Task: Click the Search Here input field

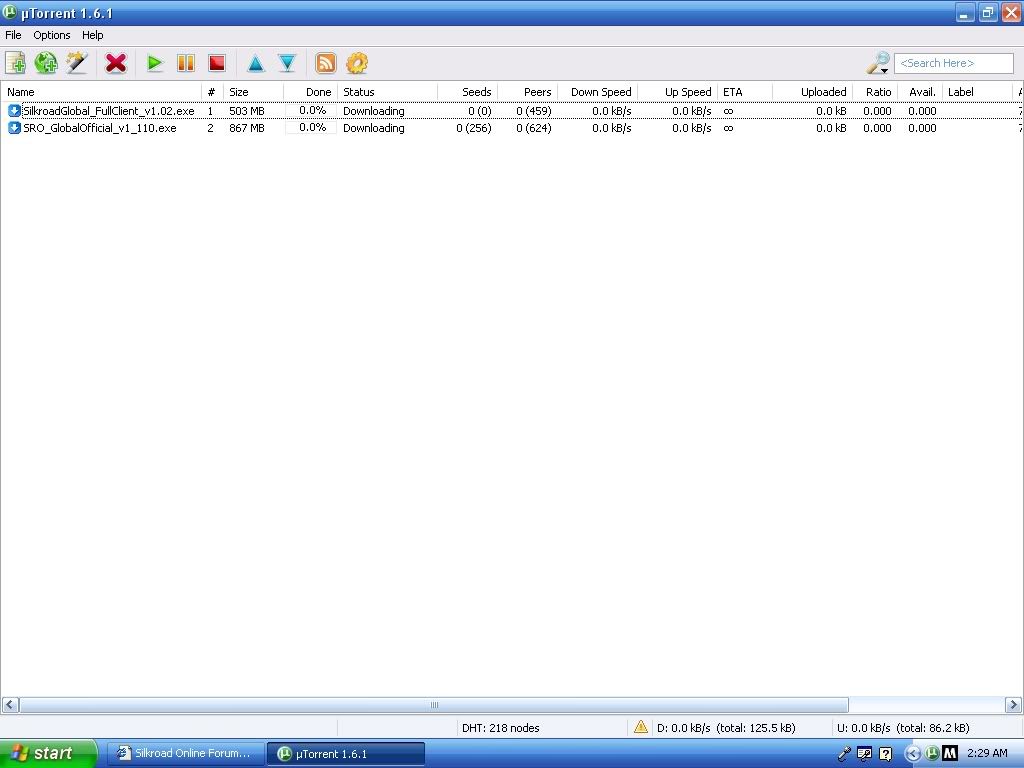Action: point(953,63)
